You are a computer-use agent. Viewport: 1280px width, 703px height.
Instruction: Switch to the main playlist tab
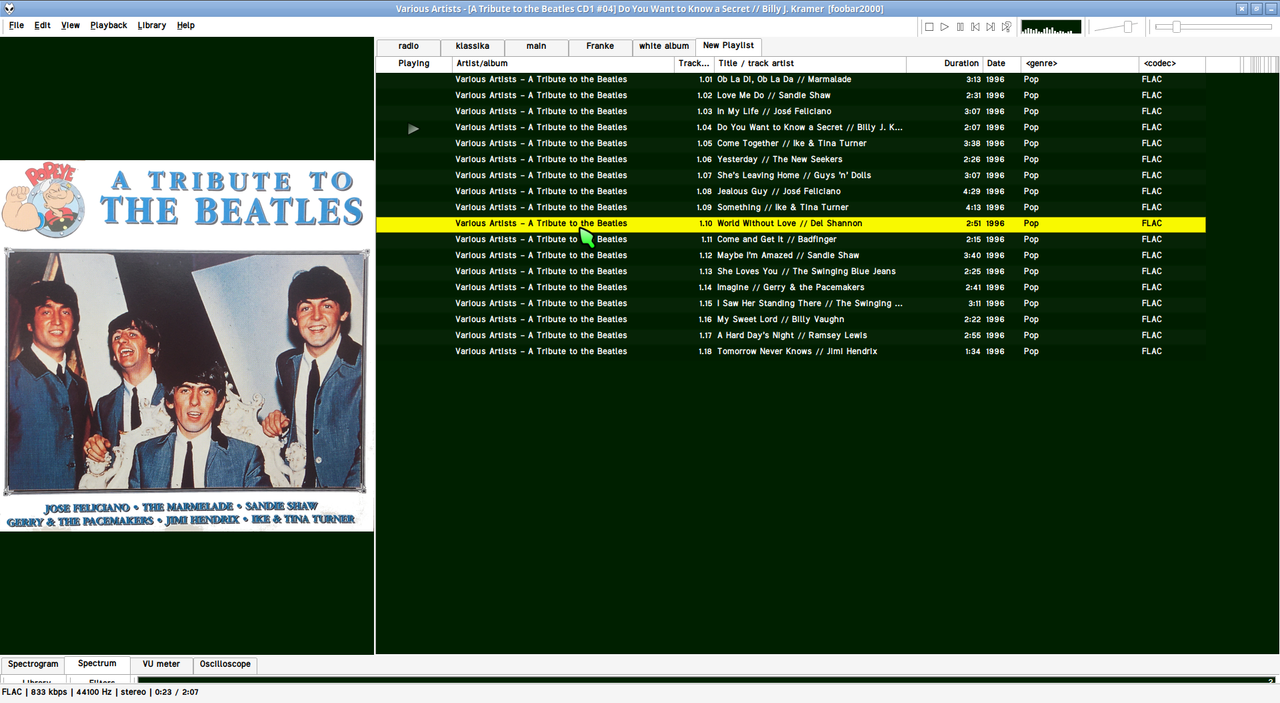tap(536, 46)
